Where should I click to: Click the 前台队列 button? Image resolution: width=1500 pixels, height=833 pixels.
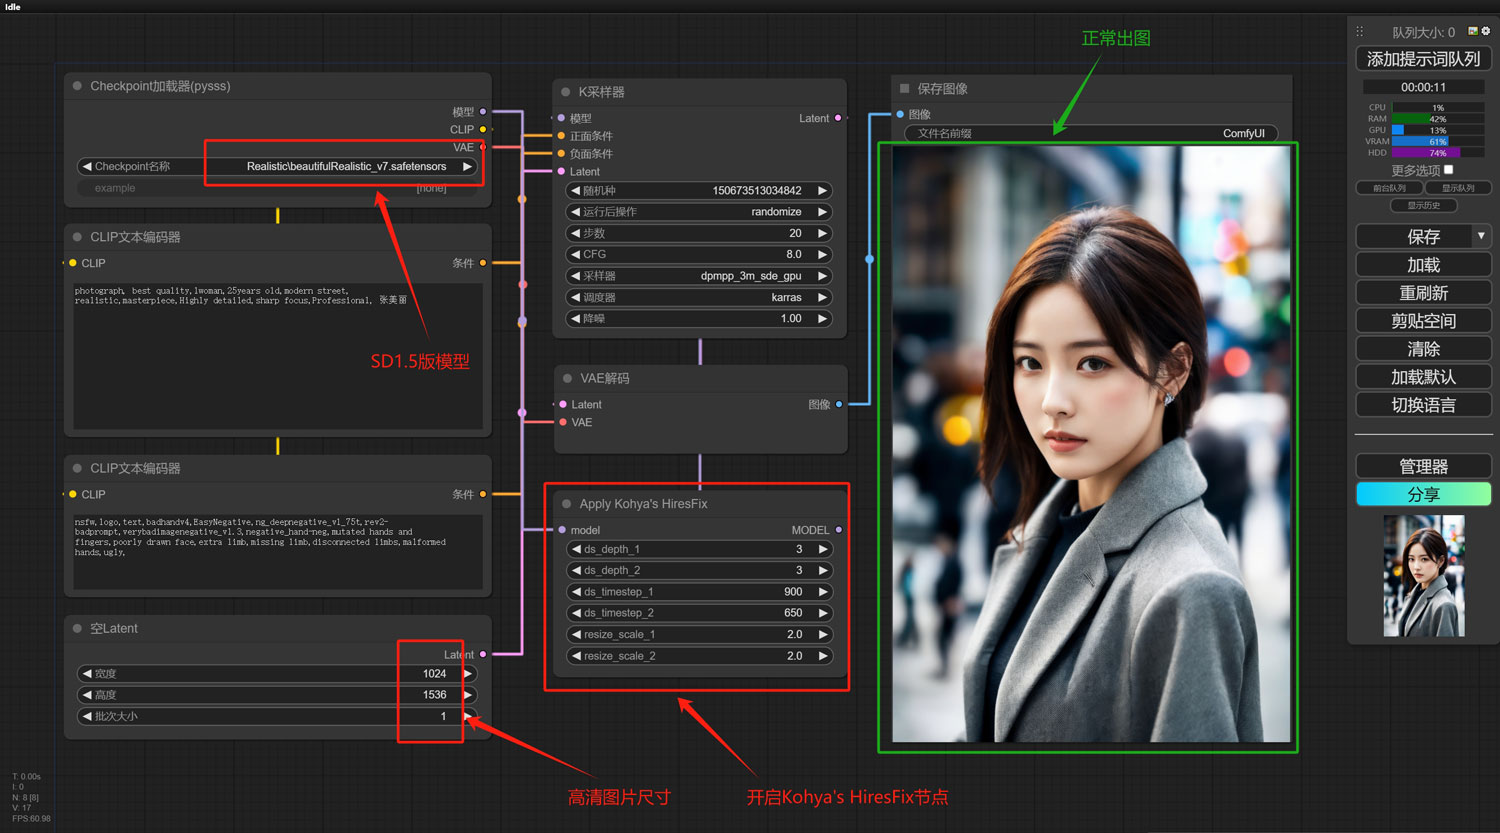click(1389, 188)
